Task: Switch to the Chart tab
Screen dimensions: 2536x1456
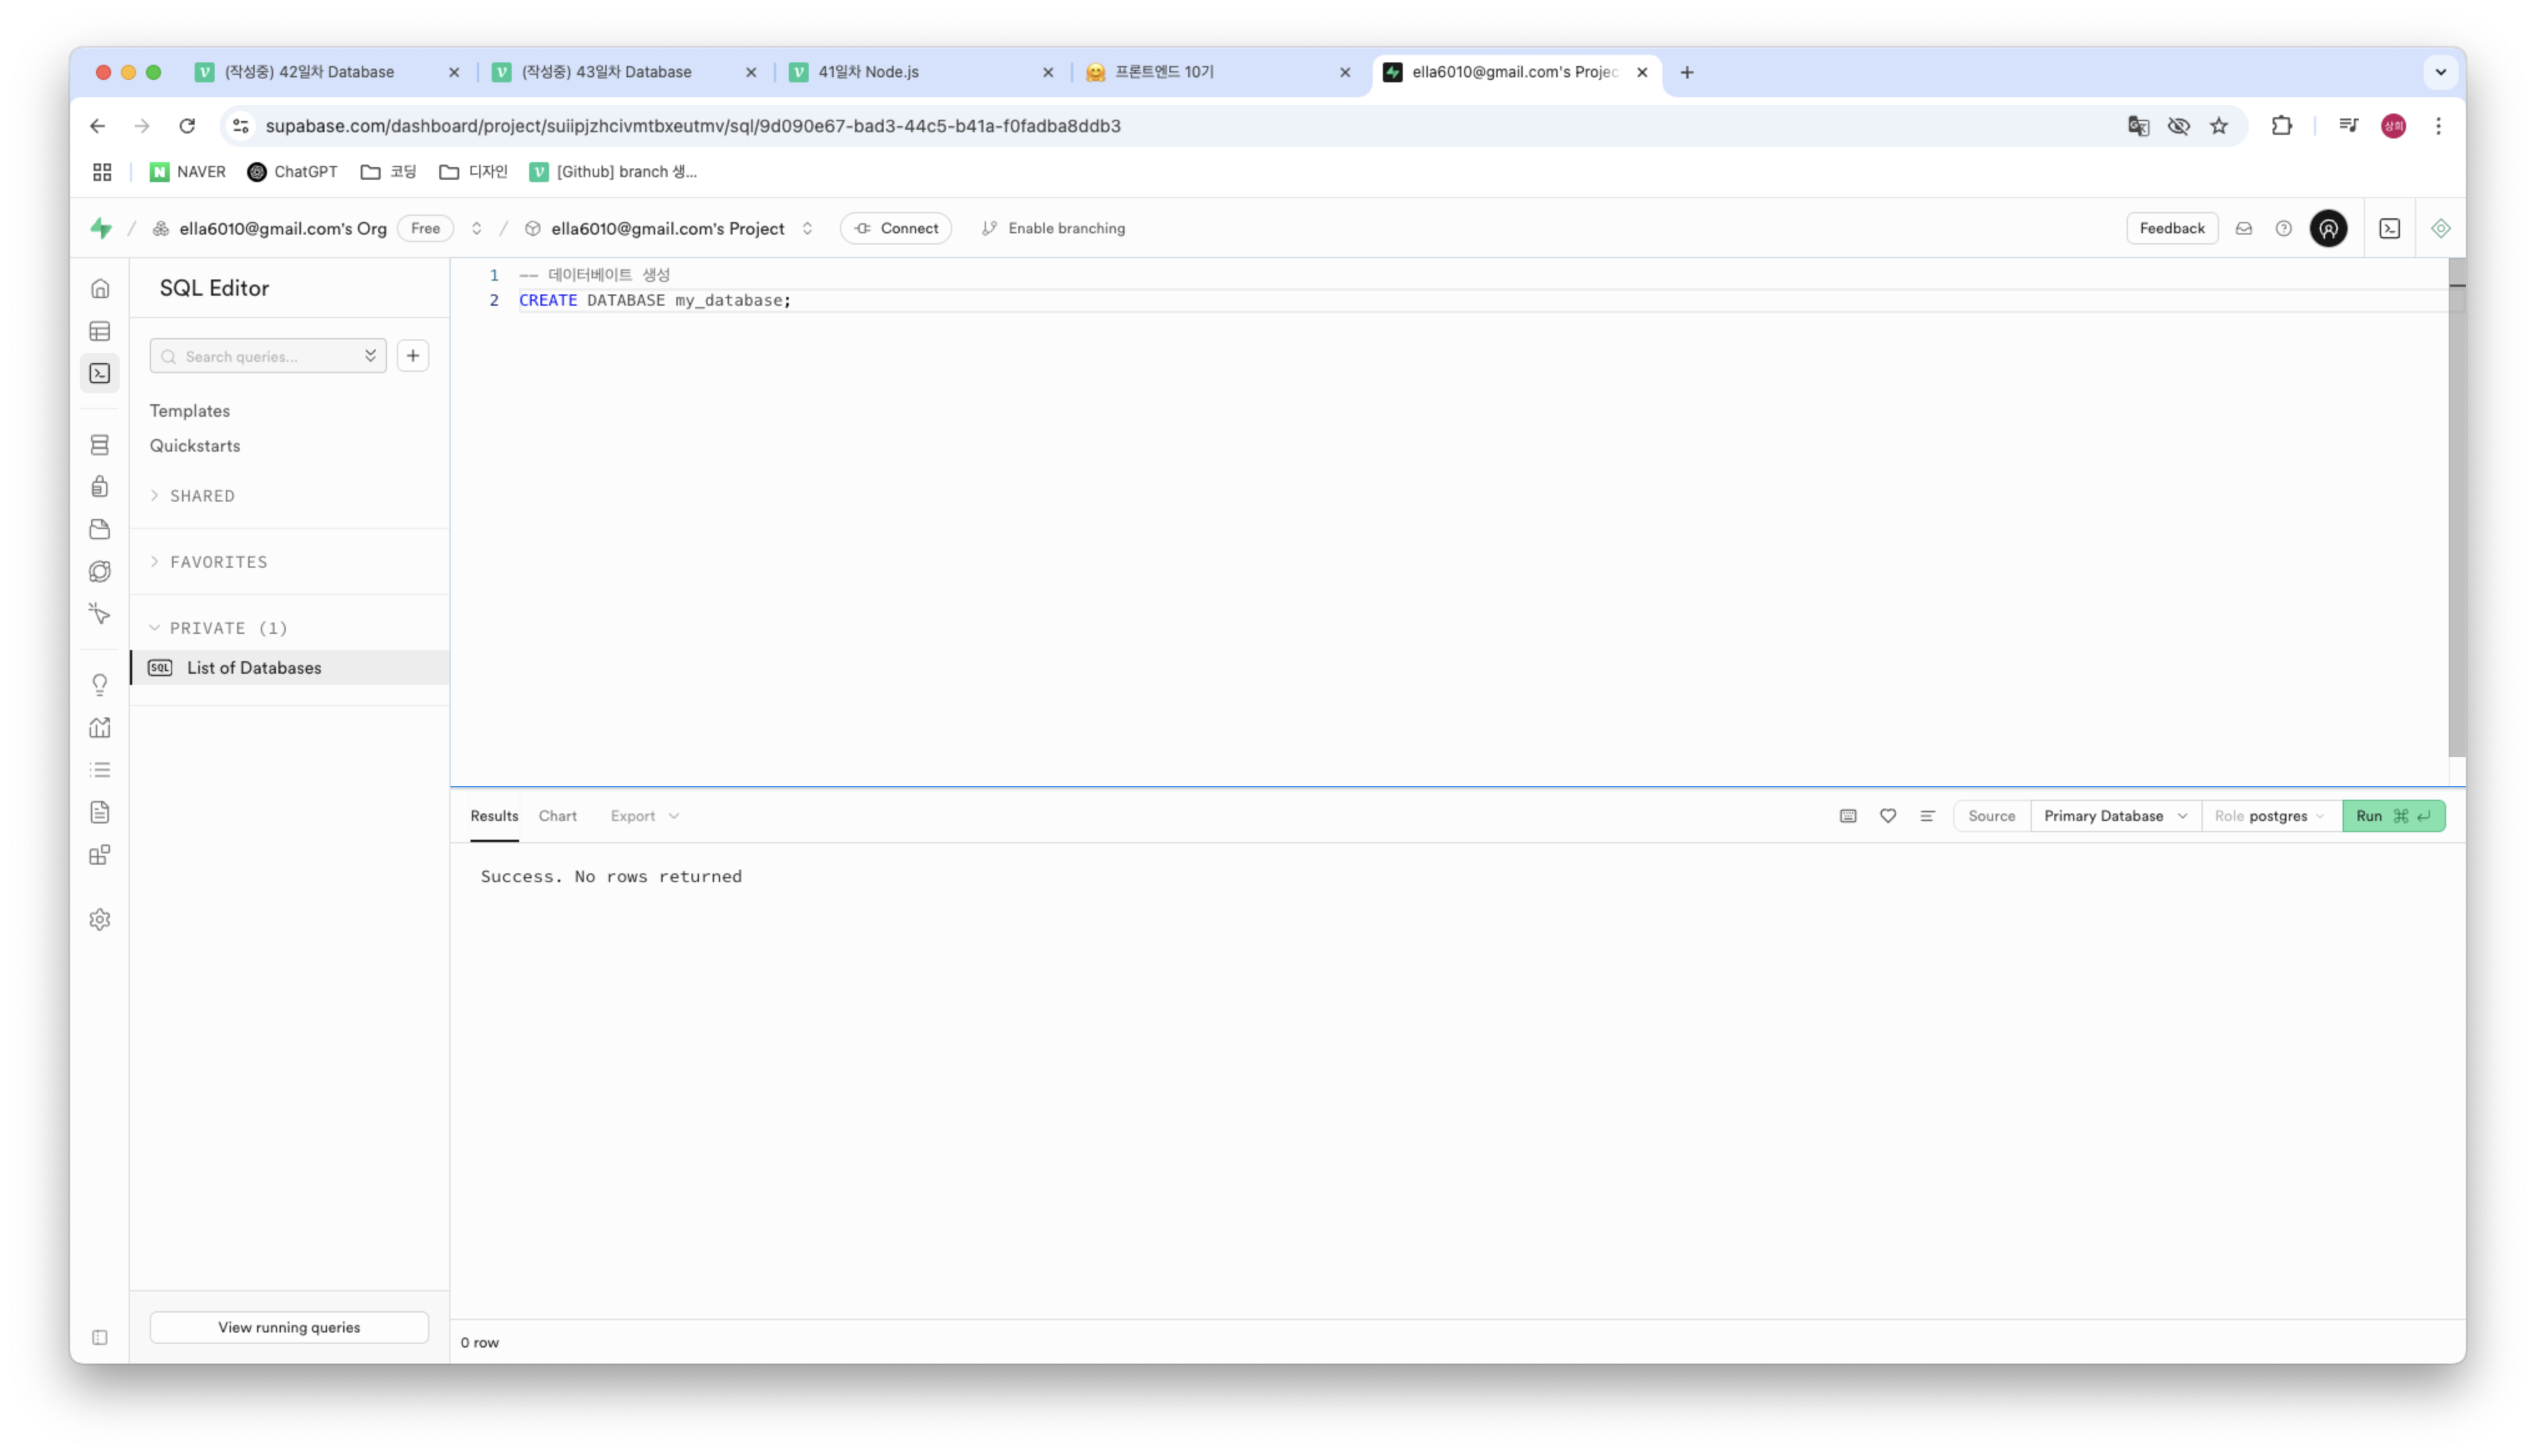Action: [x=557, y=816]
